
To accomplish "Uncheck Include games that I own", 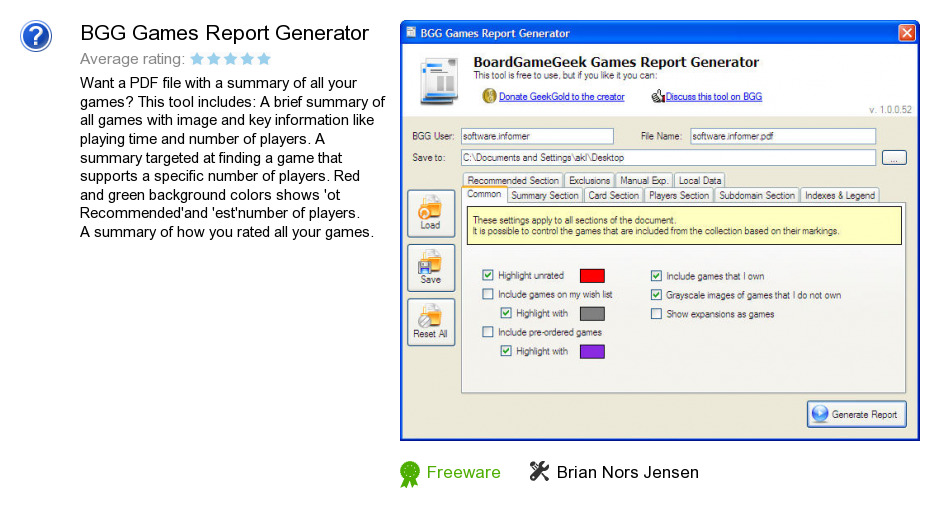I will pyautogui.click(x=656, y=276).
